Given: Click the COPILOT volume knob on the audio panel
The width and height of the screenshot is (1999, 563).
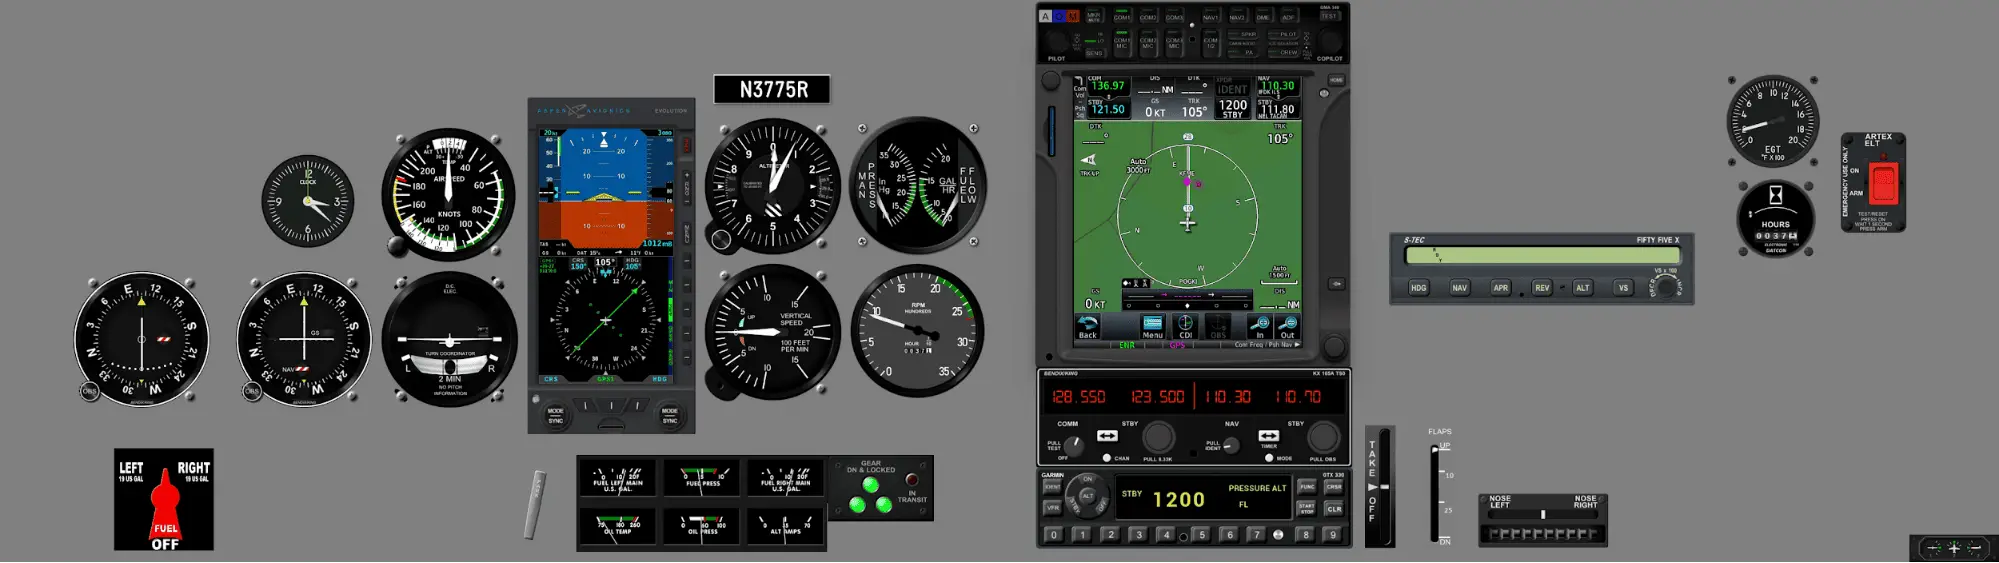Looking at the screenshot, I should pyautogui.click(x=1330, y=42).
